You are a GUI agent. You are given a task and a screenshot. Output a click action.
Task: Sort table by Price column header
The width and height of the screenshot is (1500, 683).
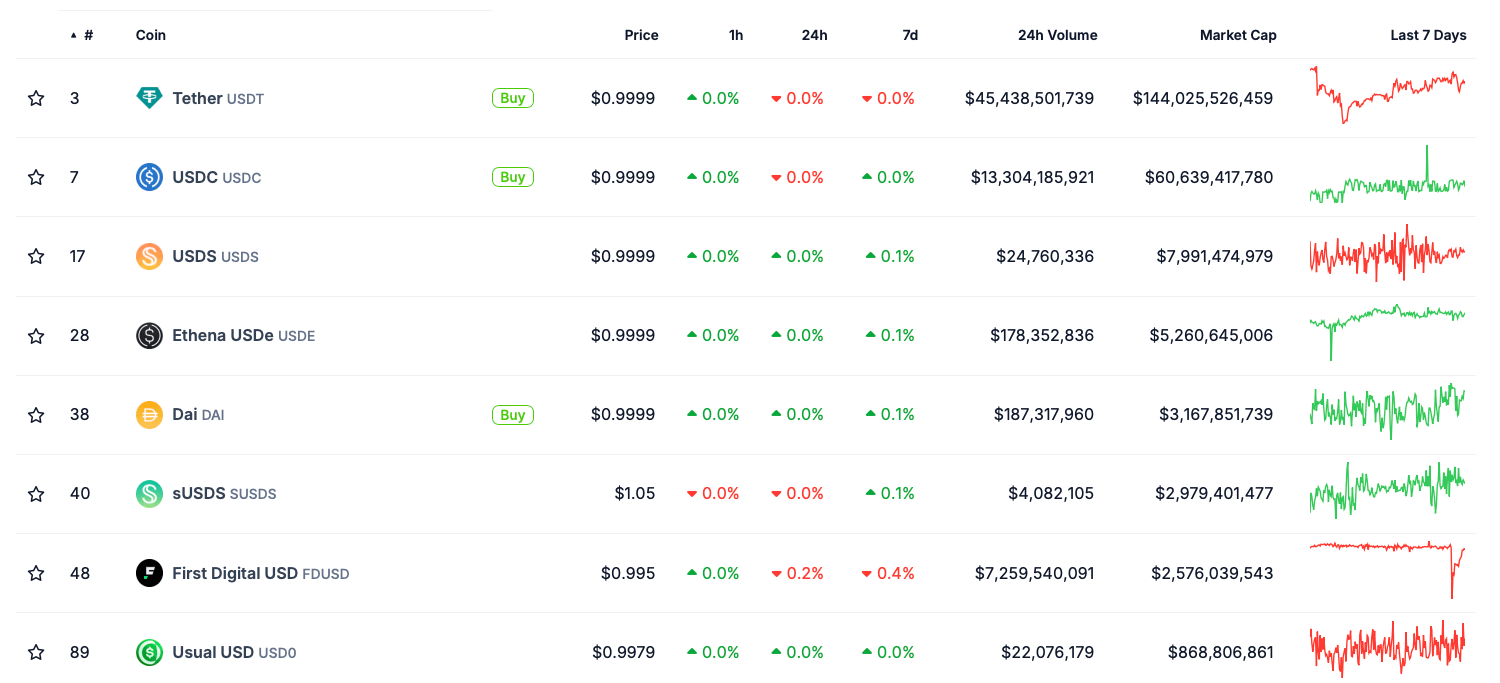point(641,35)
